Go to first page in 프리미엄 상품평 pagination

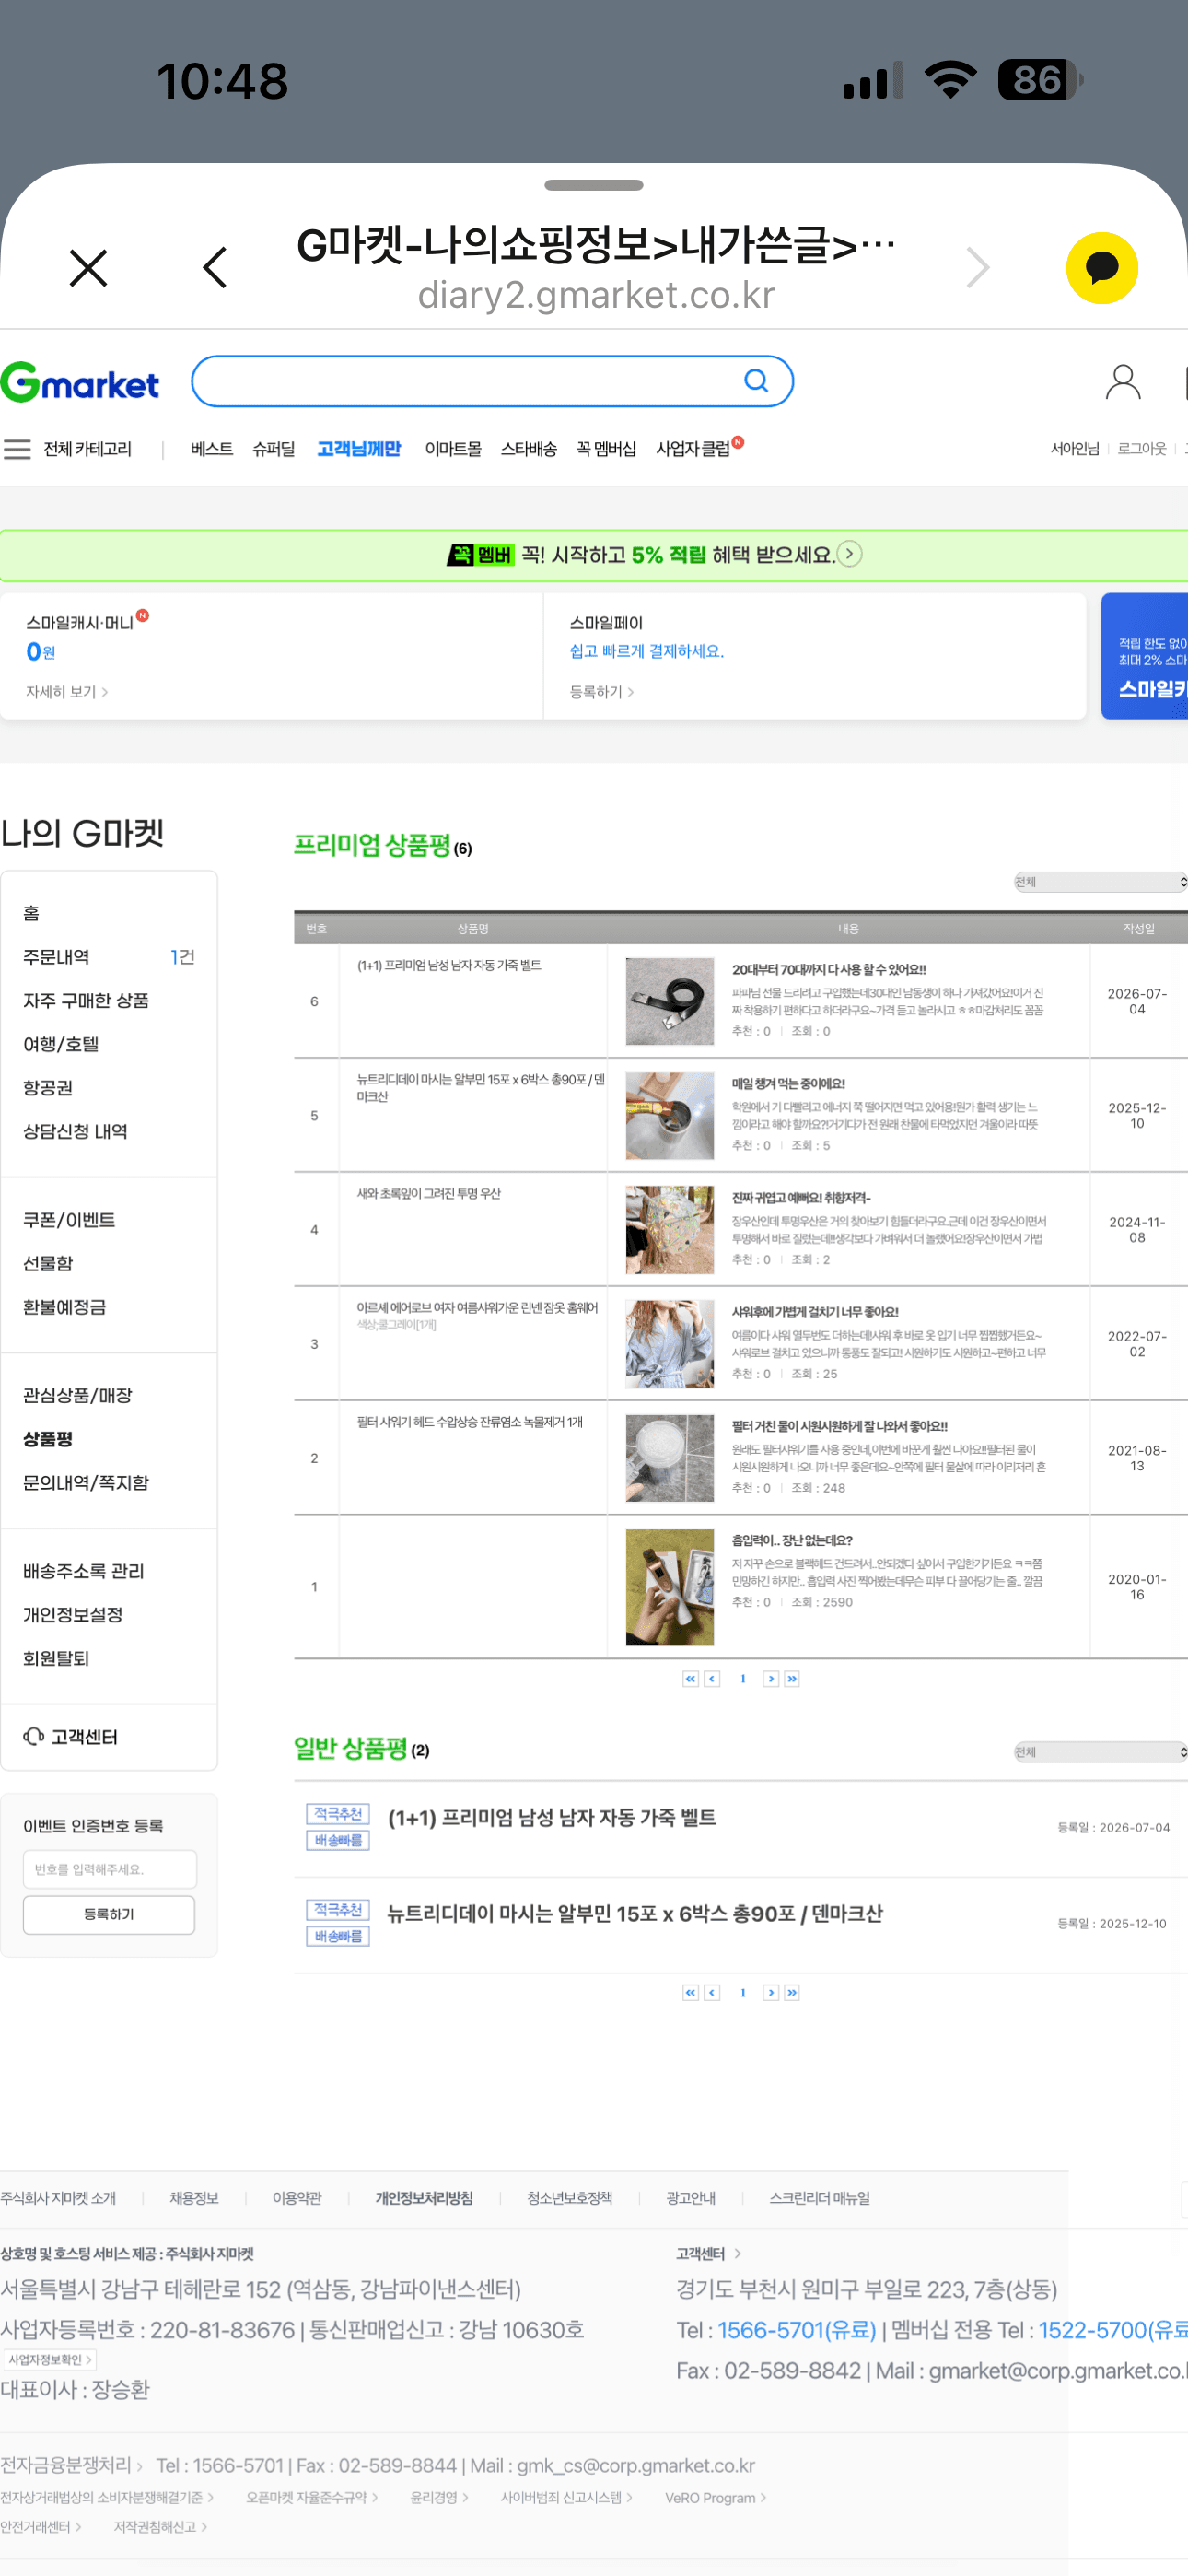690,1679
